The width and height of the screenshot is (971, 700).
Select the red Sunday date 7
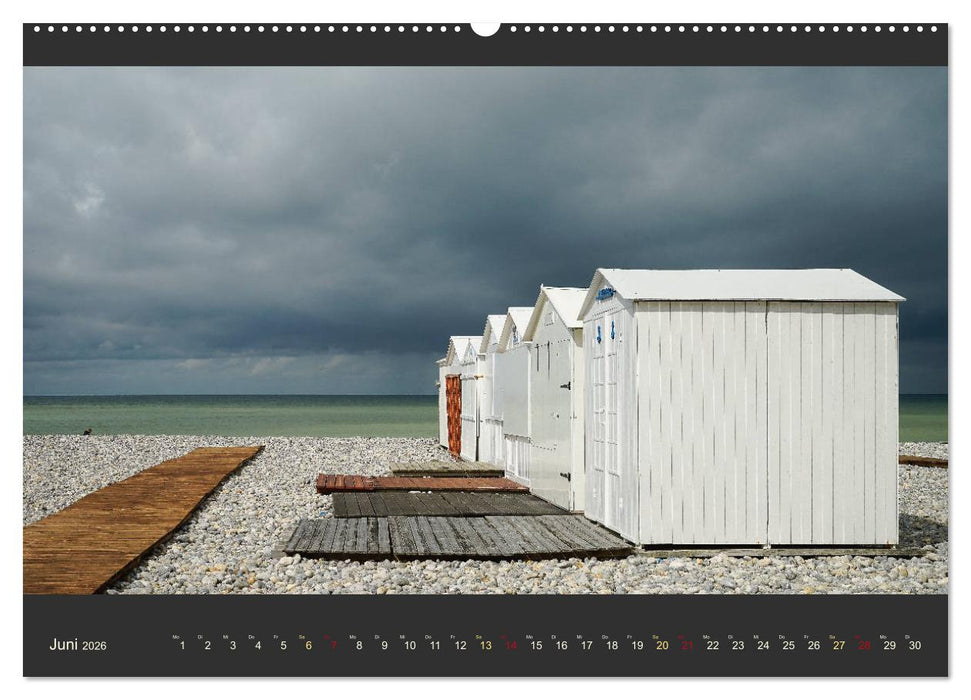pos(333,647)
